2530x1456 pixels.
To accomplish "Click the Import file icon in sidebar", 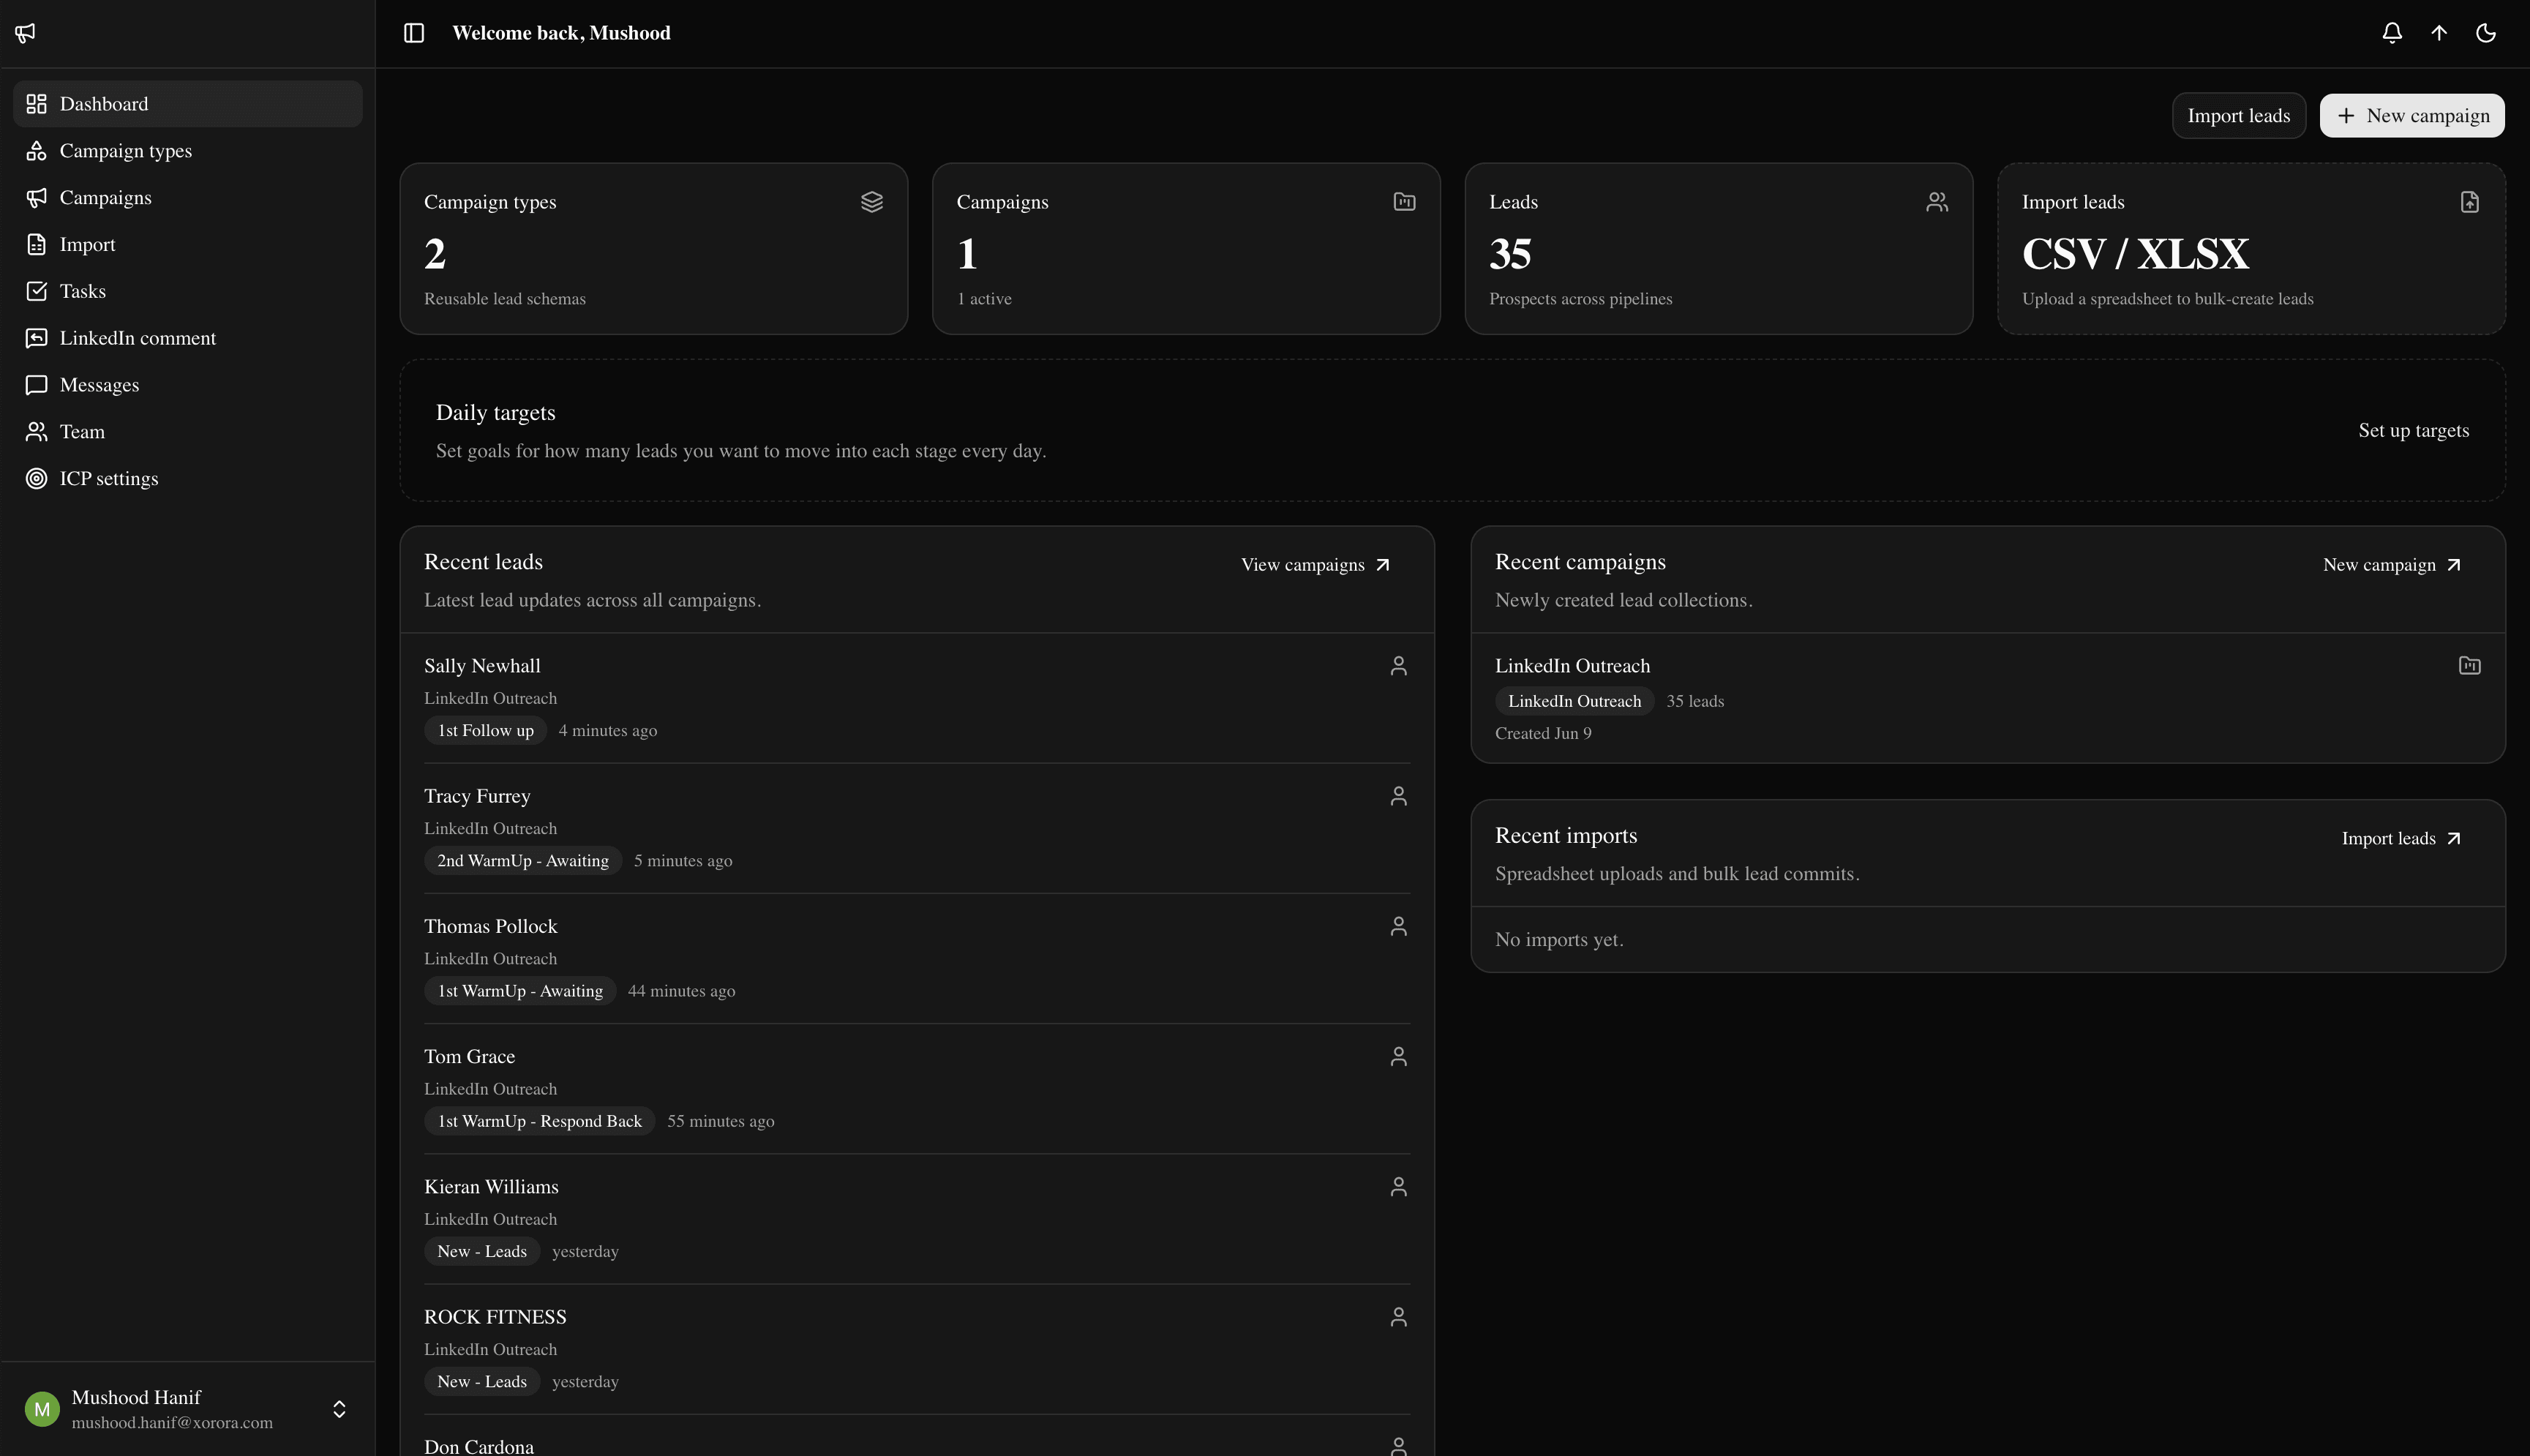I will pyautogui.click(x=37, y=244).
